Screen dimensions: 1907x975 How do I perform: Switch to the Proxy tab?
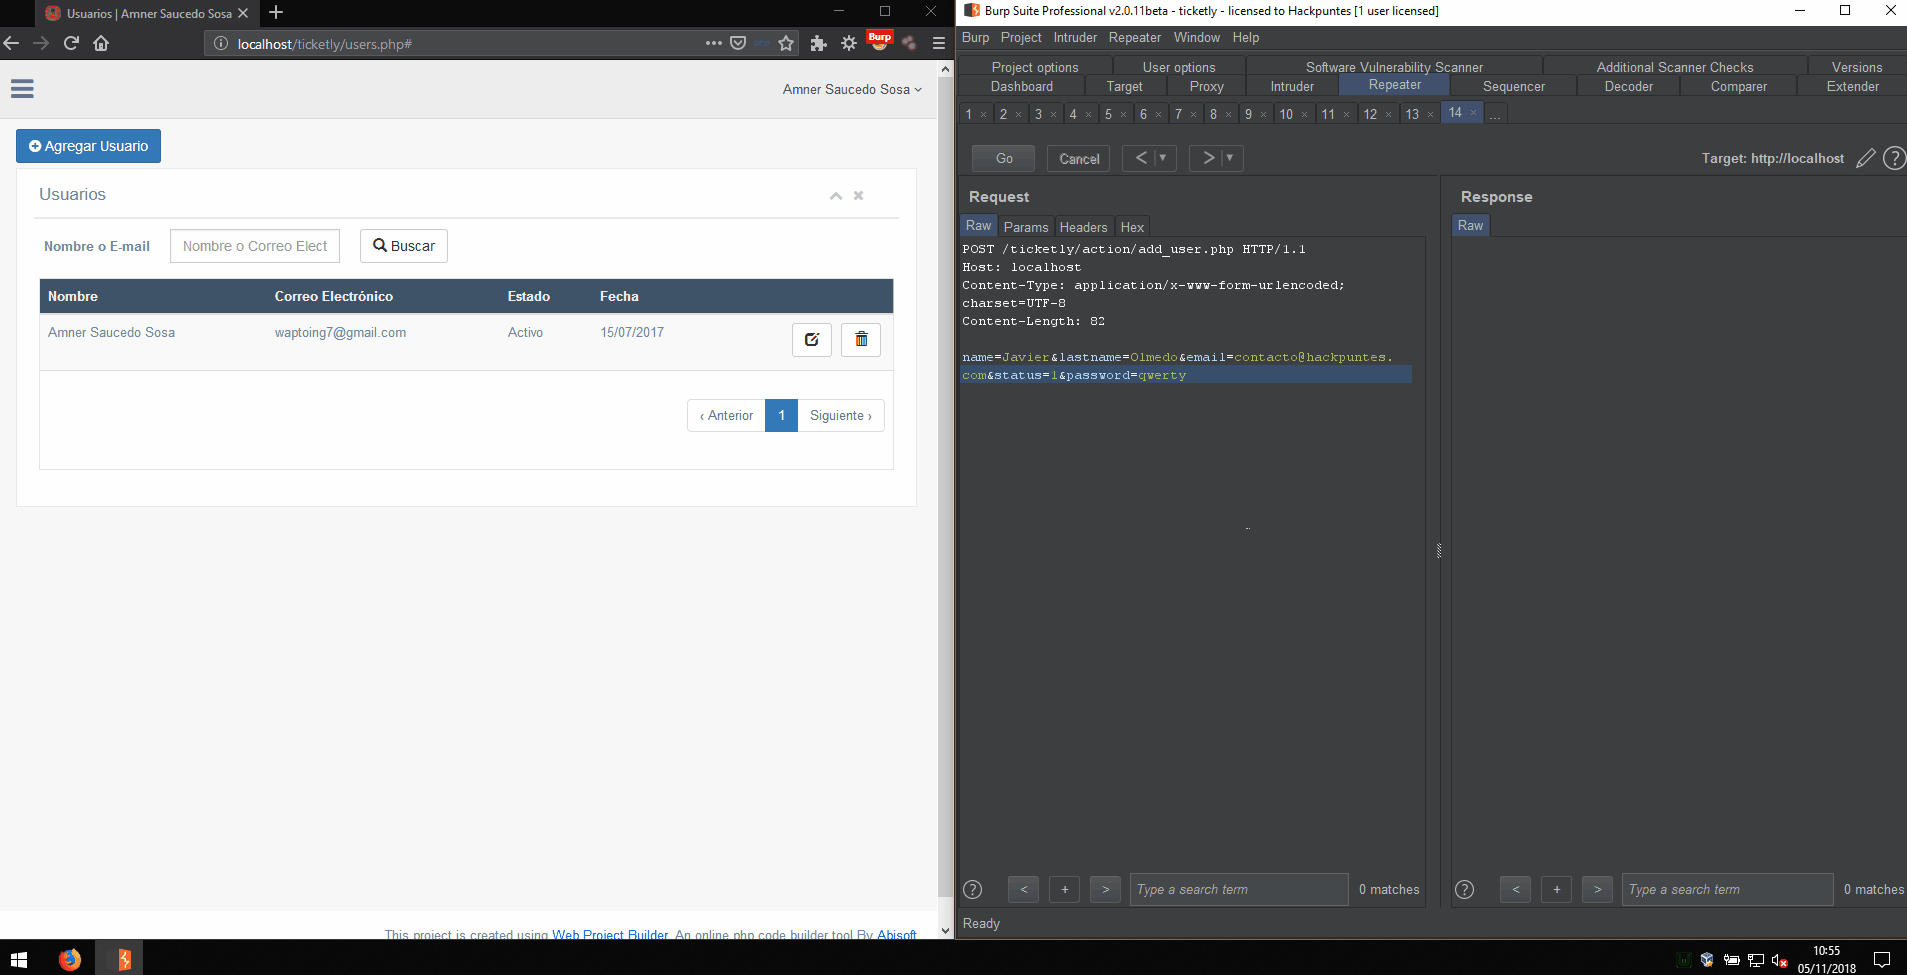1207,87
